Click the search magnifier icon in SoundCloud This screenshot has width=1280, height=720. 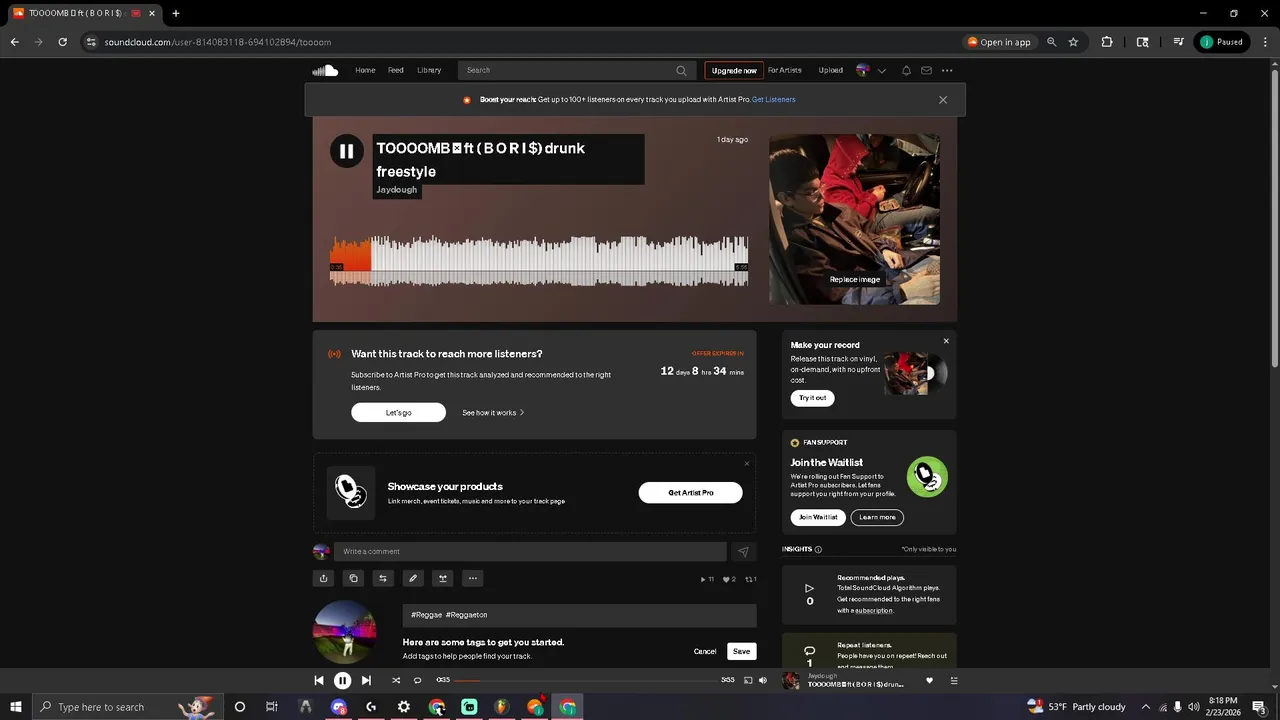[x=681, y=70]
